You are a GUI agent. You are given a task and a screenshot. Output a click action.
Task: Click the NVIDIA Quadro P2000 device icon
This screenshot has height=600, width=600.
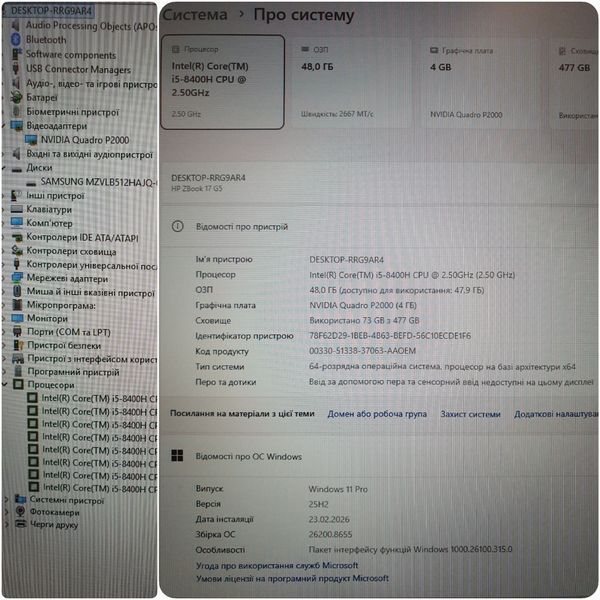click(31, 140)
